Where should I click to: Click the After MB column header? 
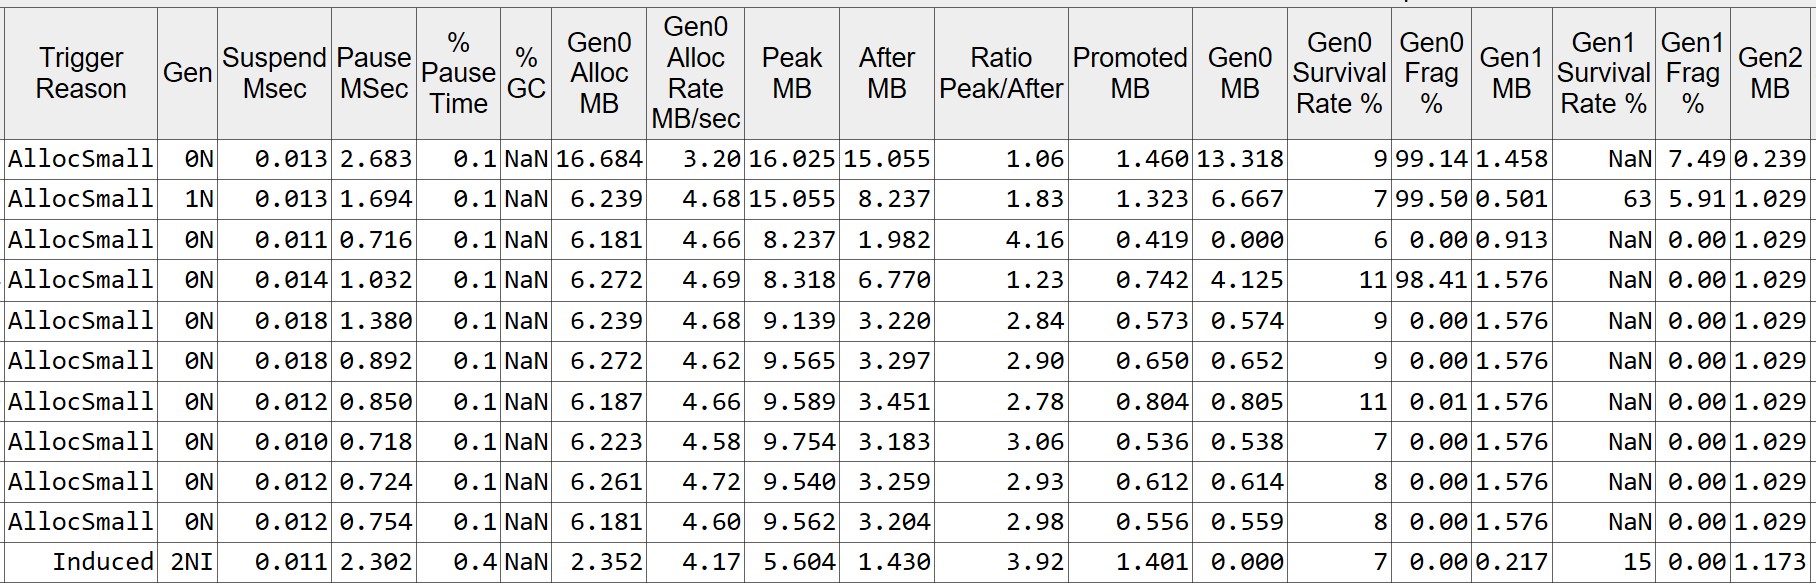[x=887, y=73]
